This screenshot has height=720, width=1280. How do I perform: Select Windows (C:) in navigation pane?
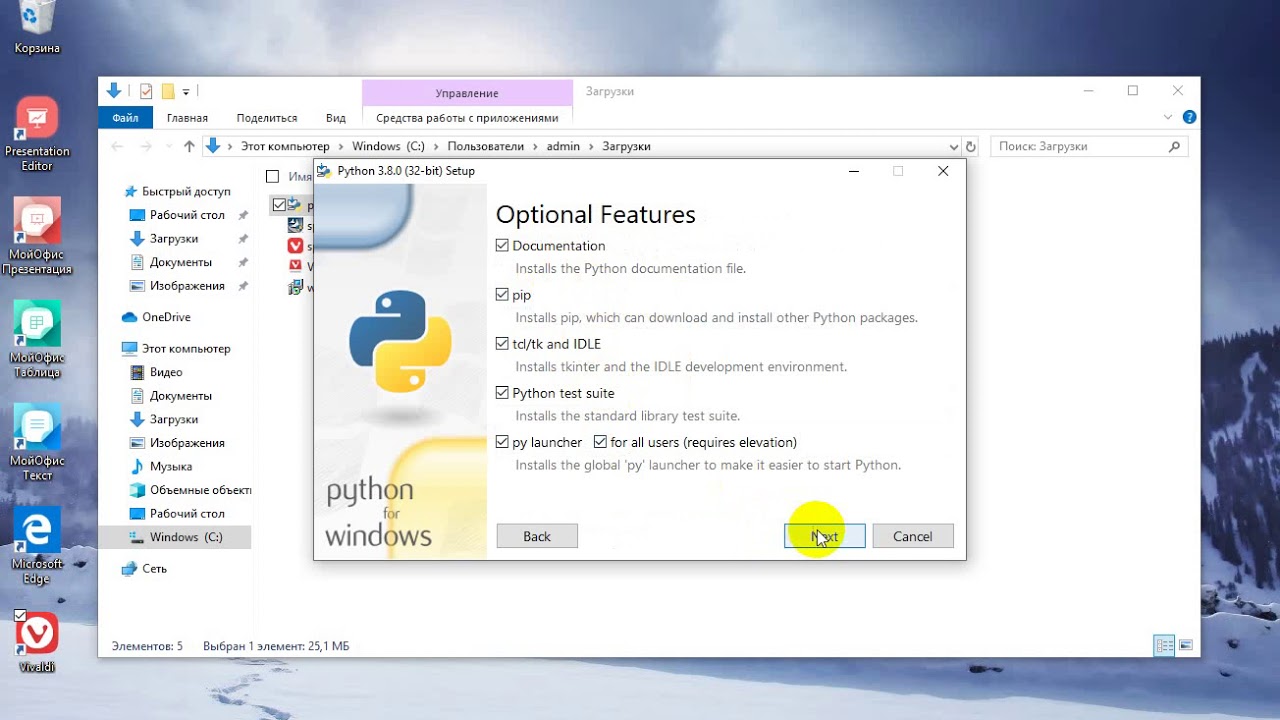(x=176, y=537)
